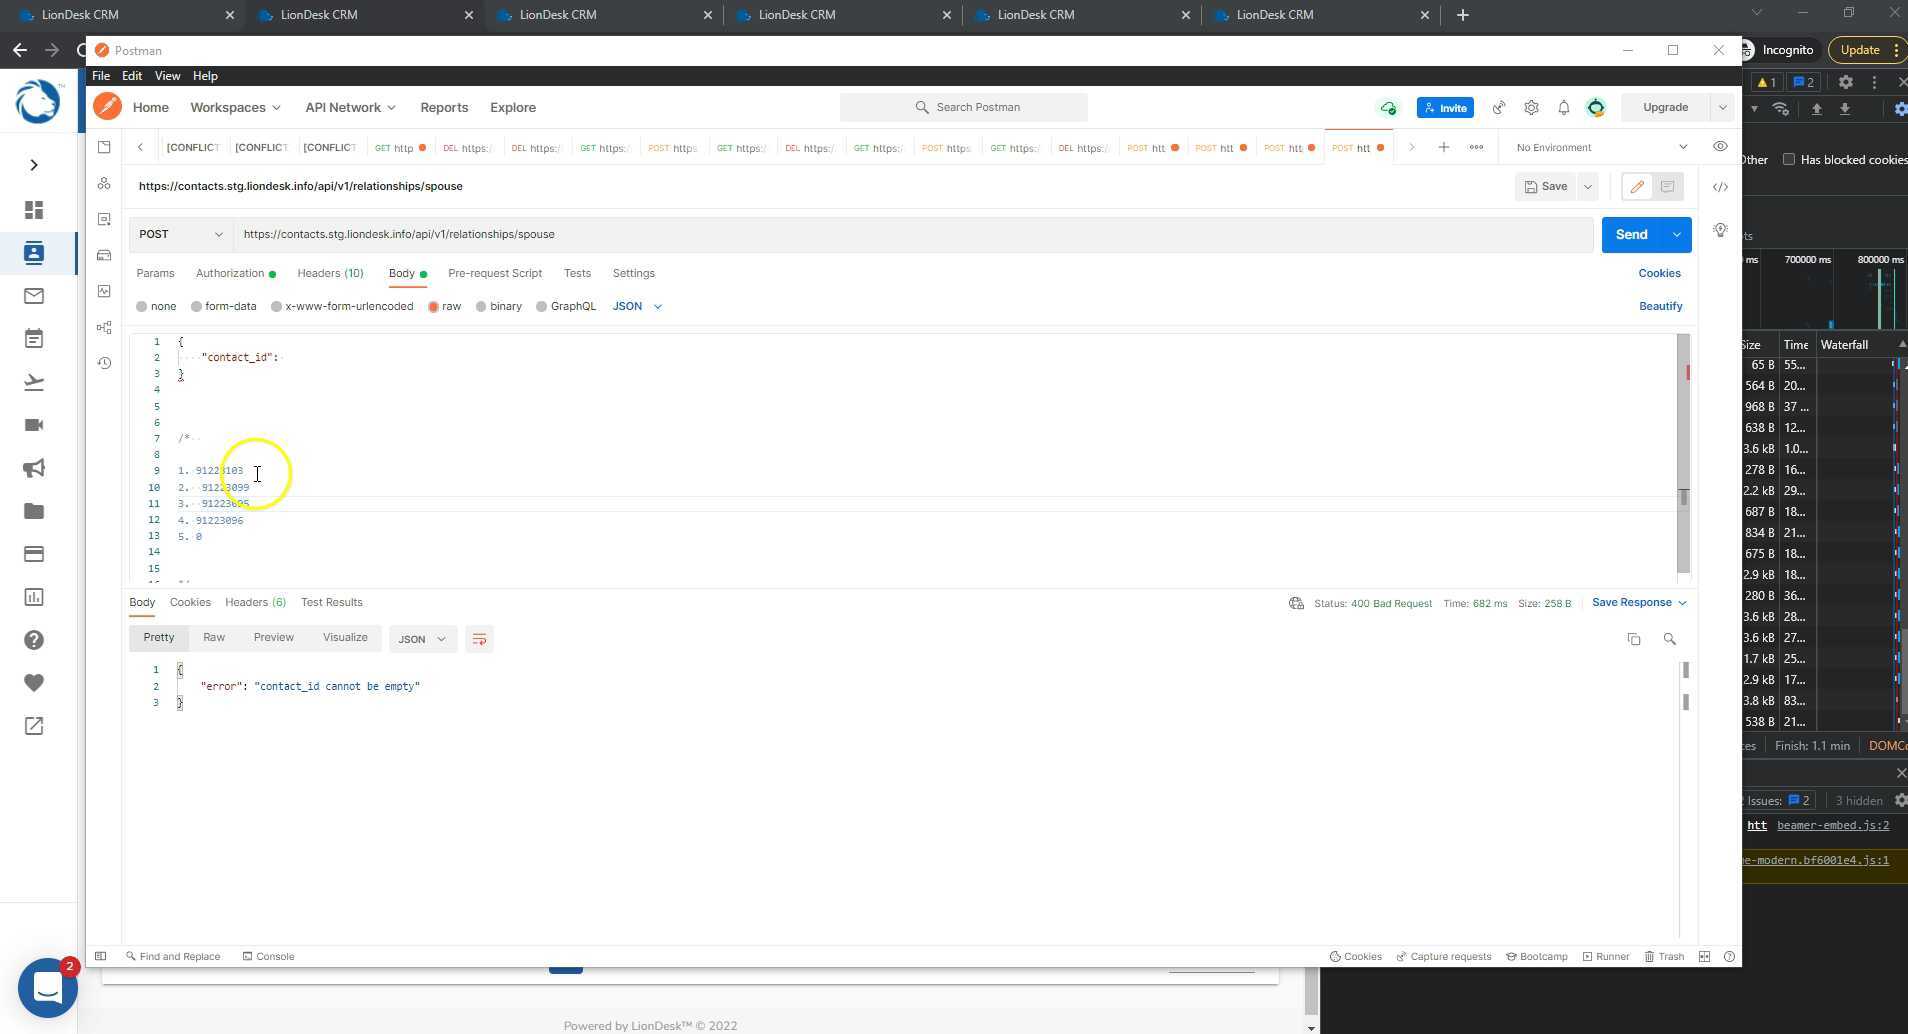Open Postman settings gear
The image size is (1908, 1034).
pos(1530,107)
